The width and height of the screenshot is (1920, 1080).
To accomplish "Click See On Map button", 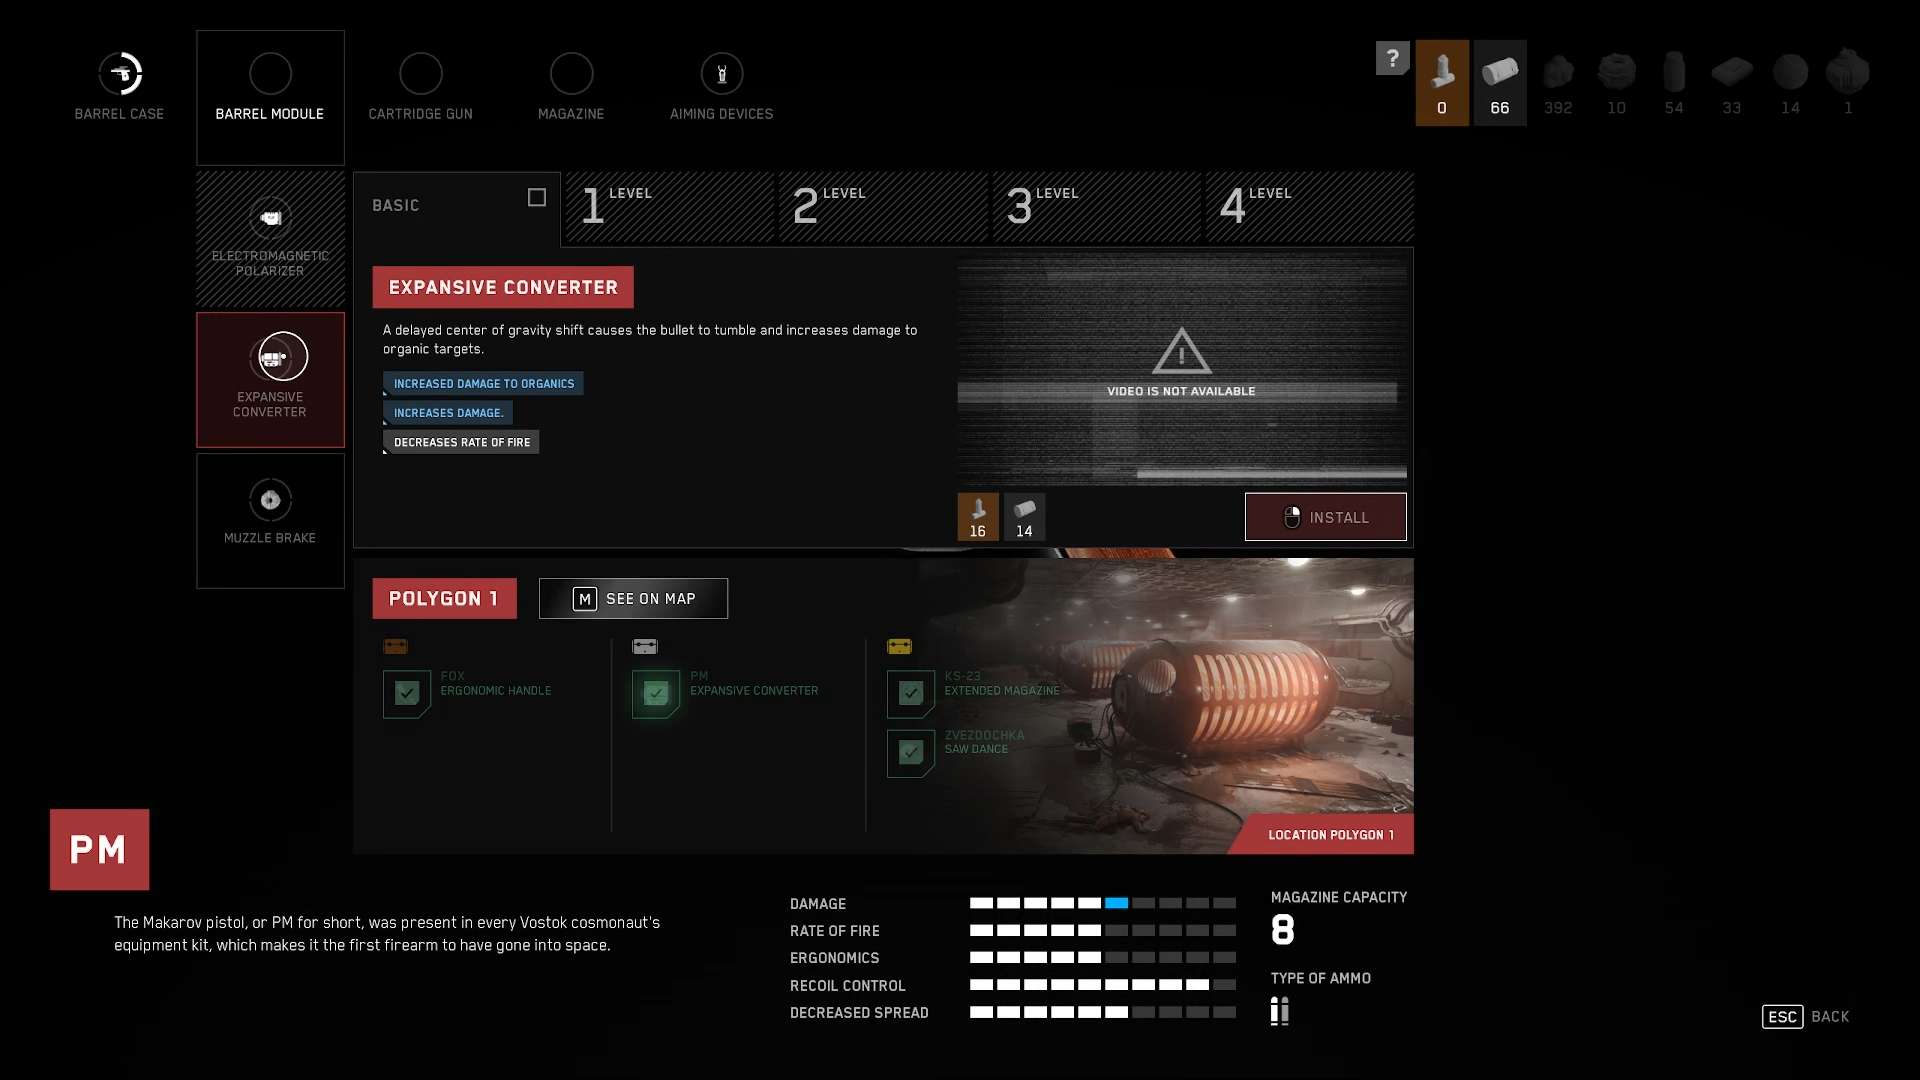I will (x=633, y=598).
